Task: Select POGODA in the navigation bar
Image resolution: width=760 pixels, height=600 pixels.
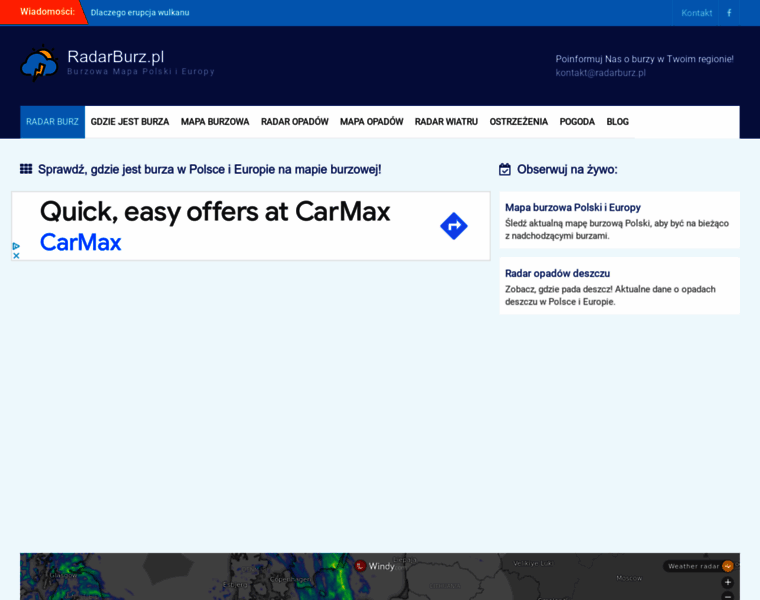Action: coord(577,122)
